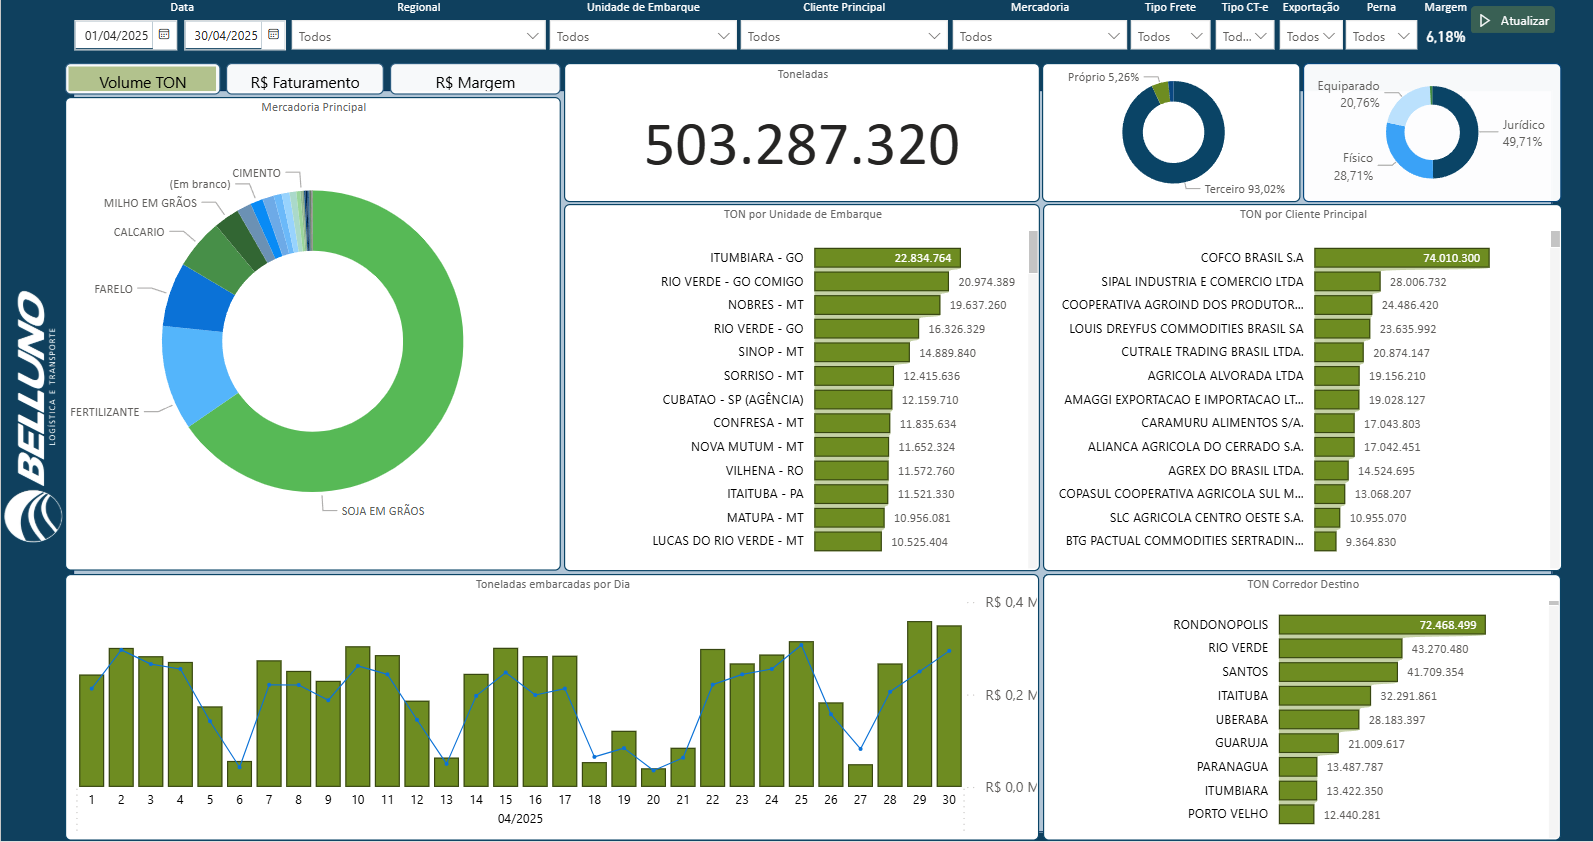Click the COFCO BRASIL S.A bar
Screen dimensions: 1593x842
tap(1402, 258)
